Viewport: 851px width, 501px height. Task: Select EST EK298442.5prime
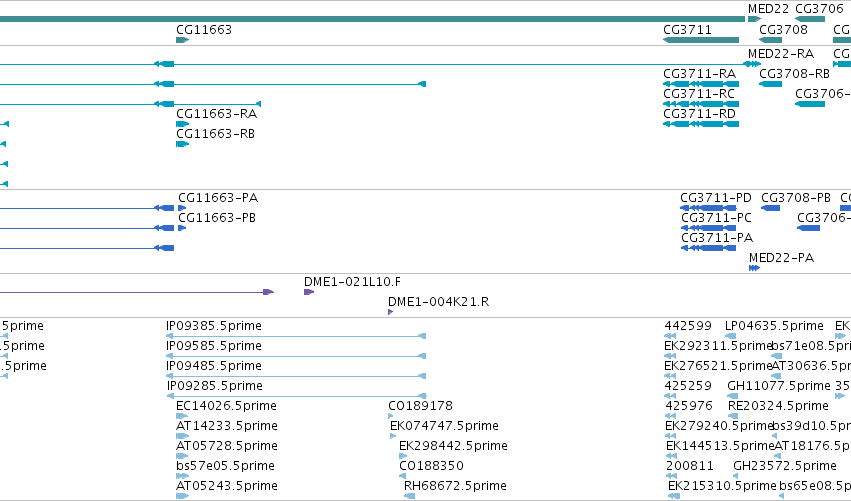click(453, 446)
